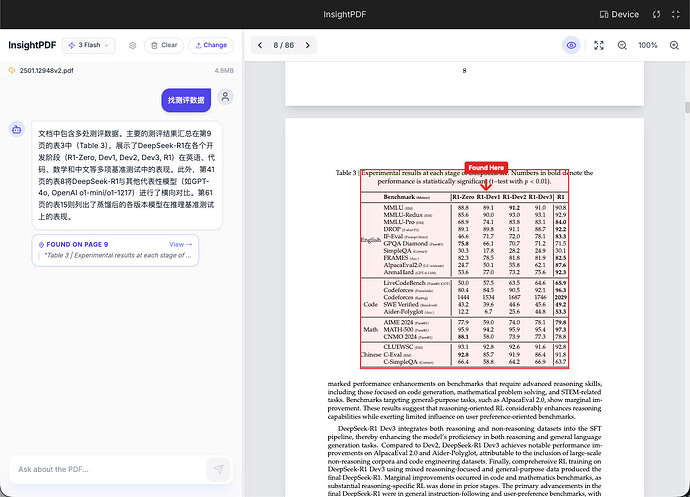This screenshot has width=690, height=497.
Task: Click the zoom in magnifier icon
Action: tap(674, 45)
